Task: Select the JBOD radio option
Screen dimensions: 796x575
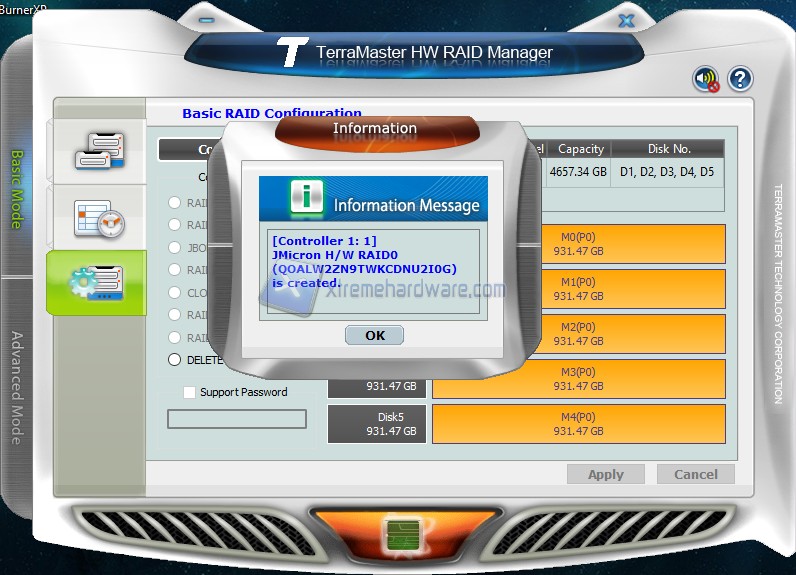Action: 175,247
